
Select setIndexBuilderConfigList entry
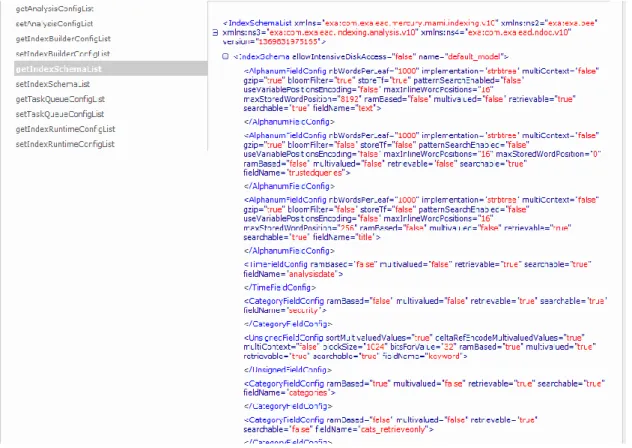point(63,54)
